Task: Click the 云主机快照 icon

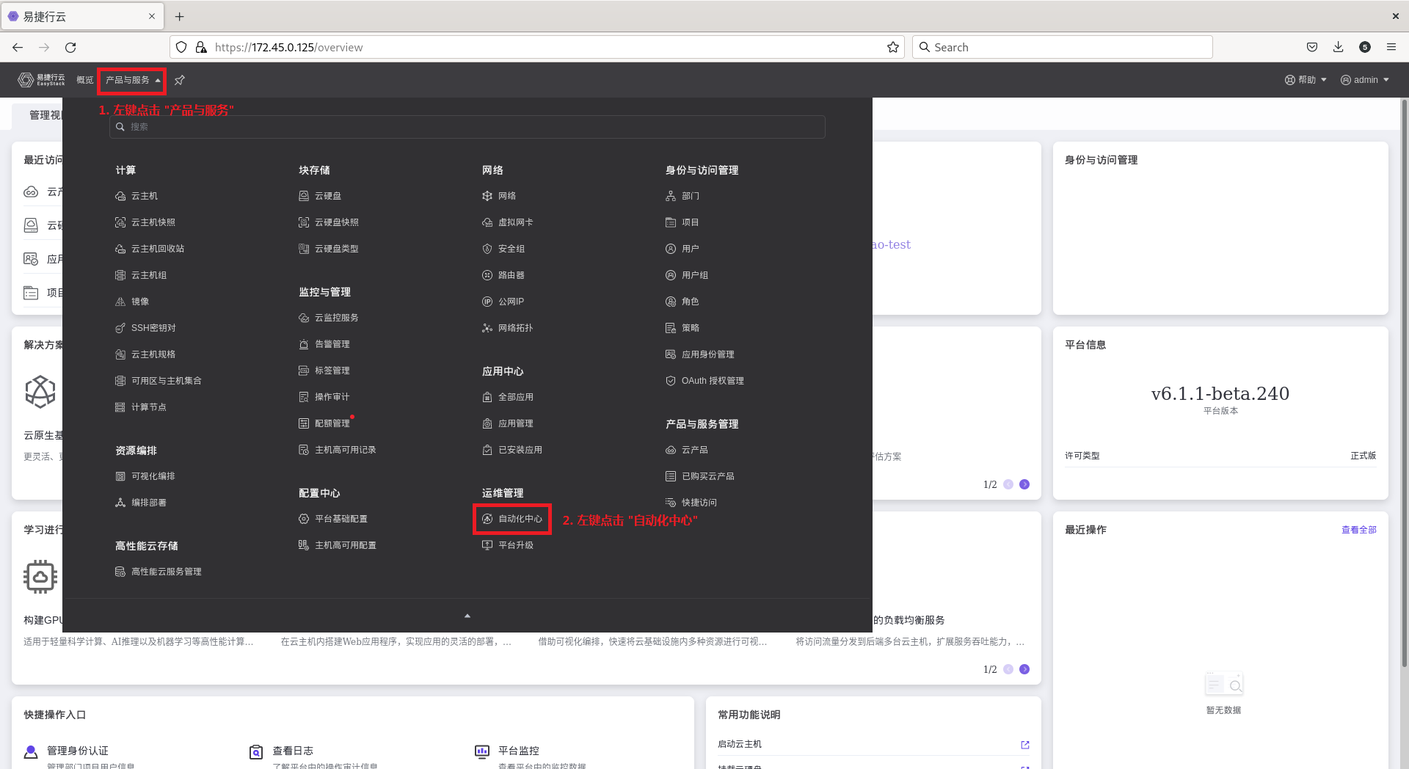Action: [x=121, y=222]
